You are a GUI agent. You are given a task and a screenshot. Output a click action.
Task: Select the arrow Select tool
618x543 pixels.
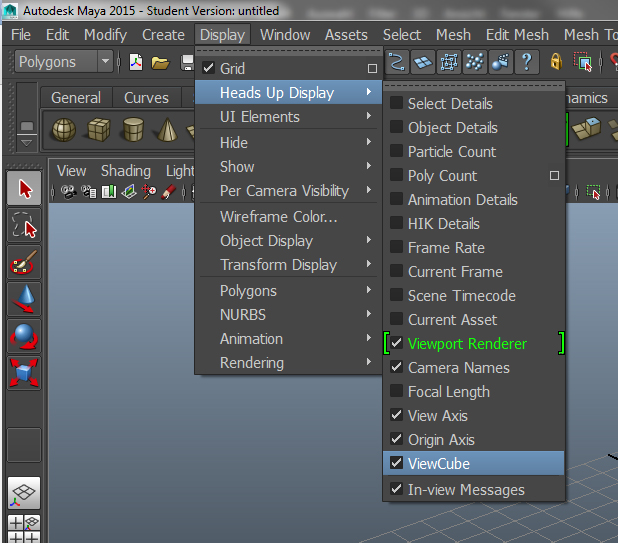click(x=24, y=188)
